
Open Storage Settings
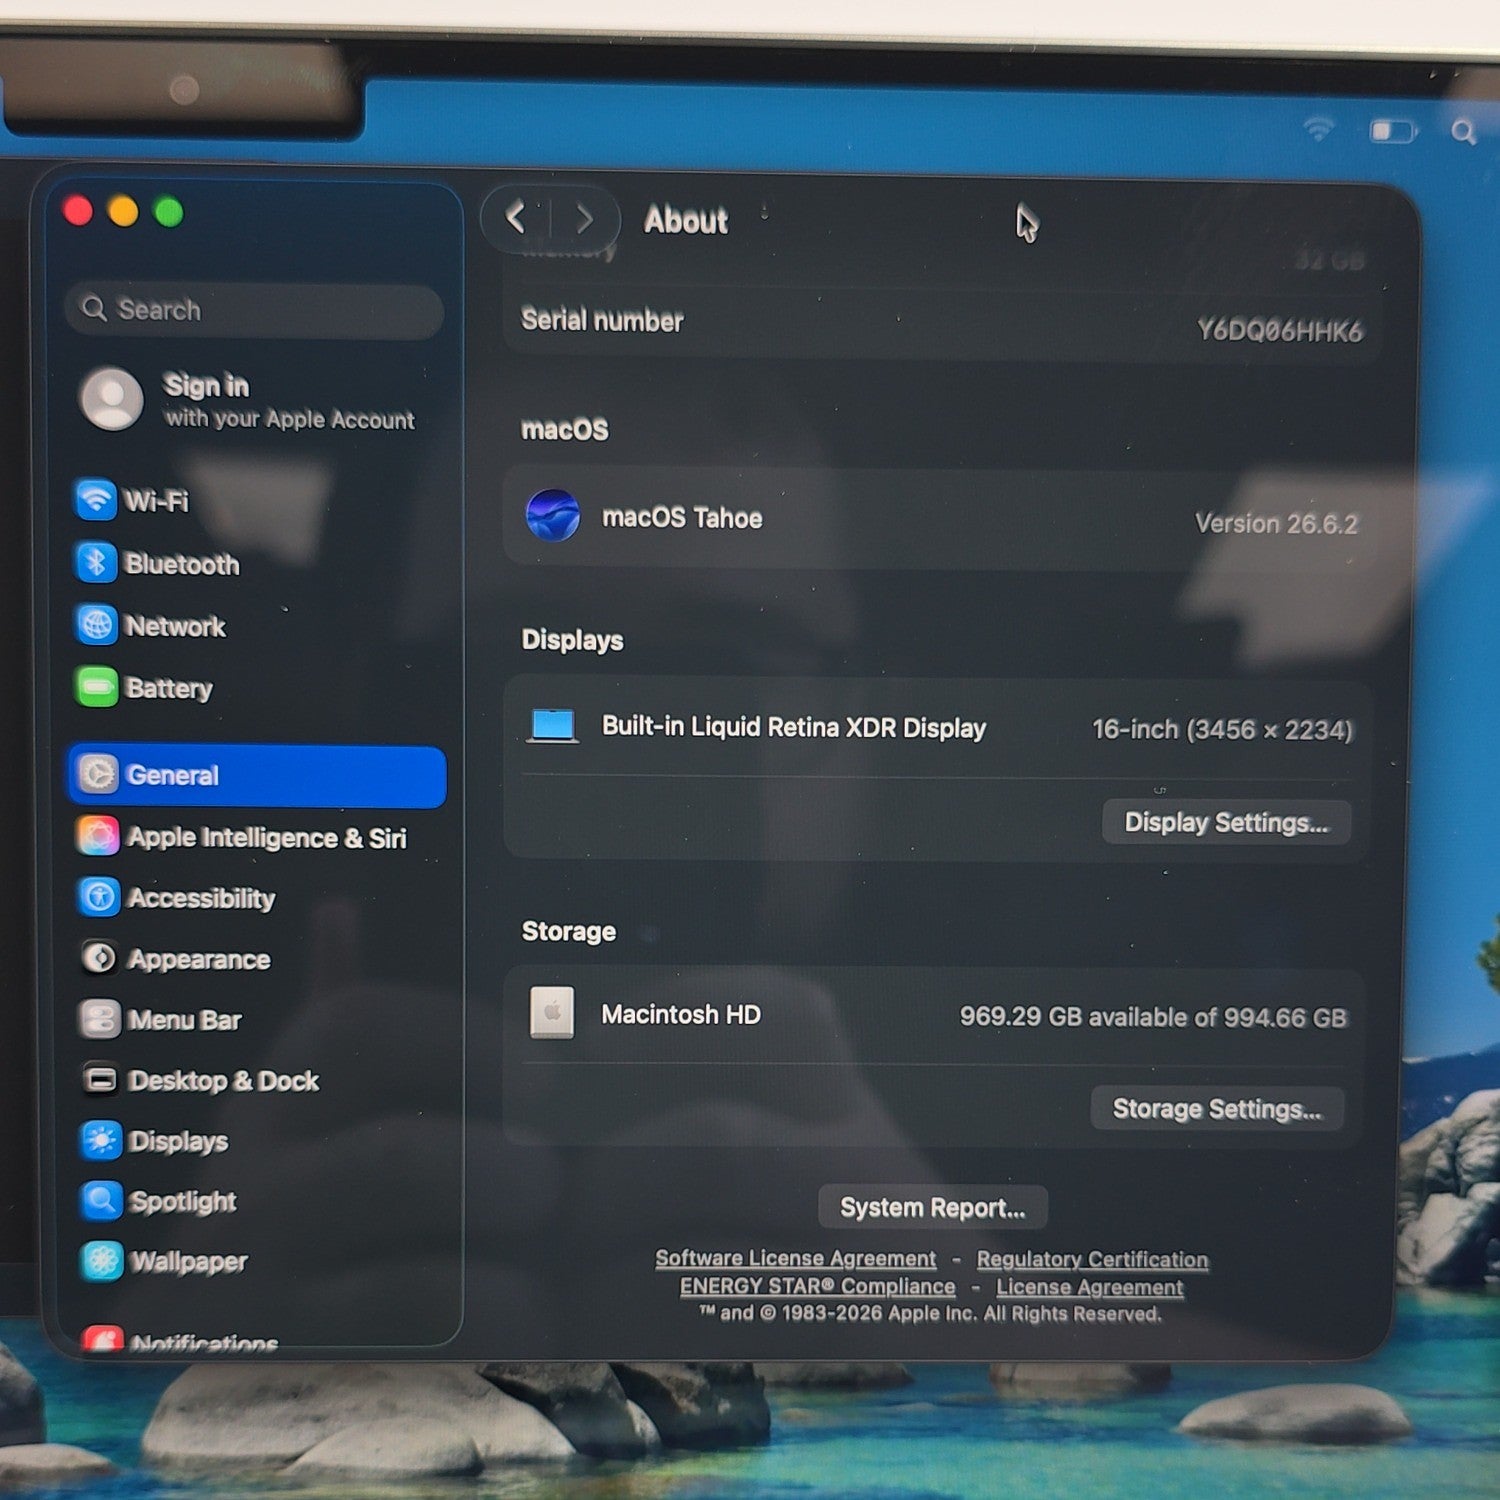[x=1217, y=1108]
